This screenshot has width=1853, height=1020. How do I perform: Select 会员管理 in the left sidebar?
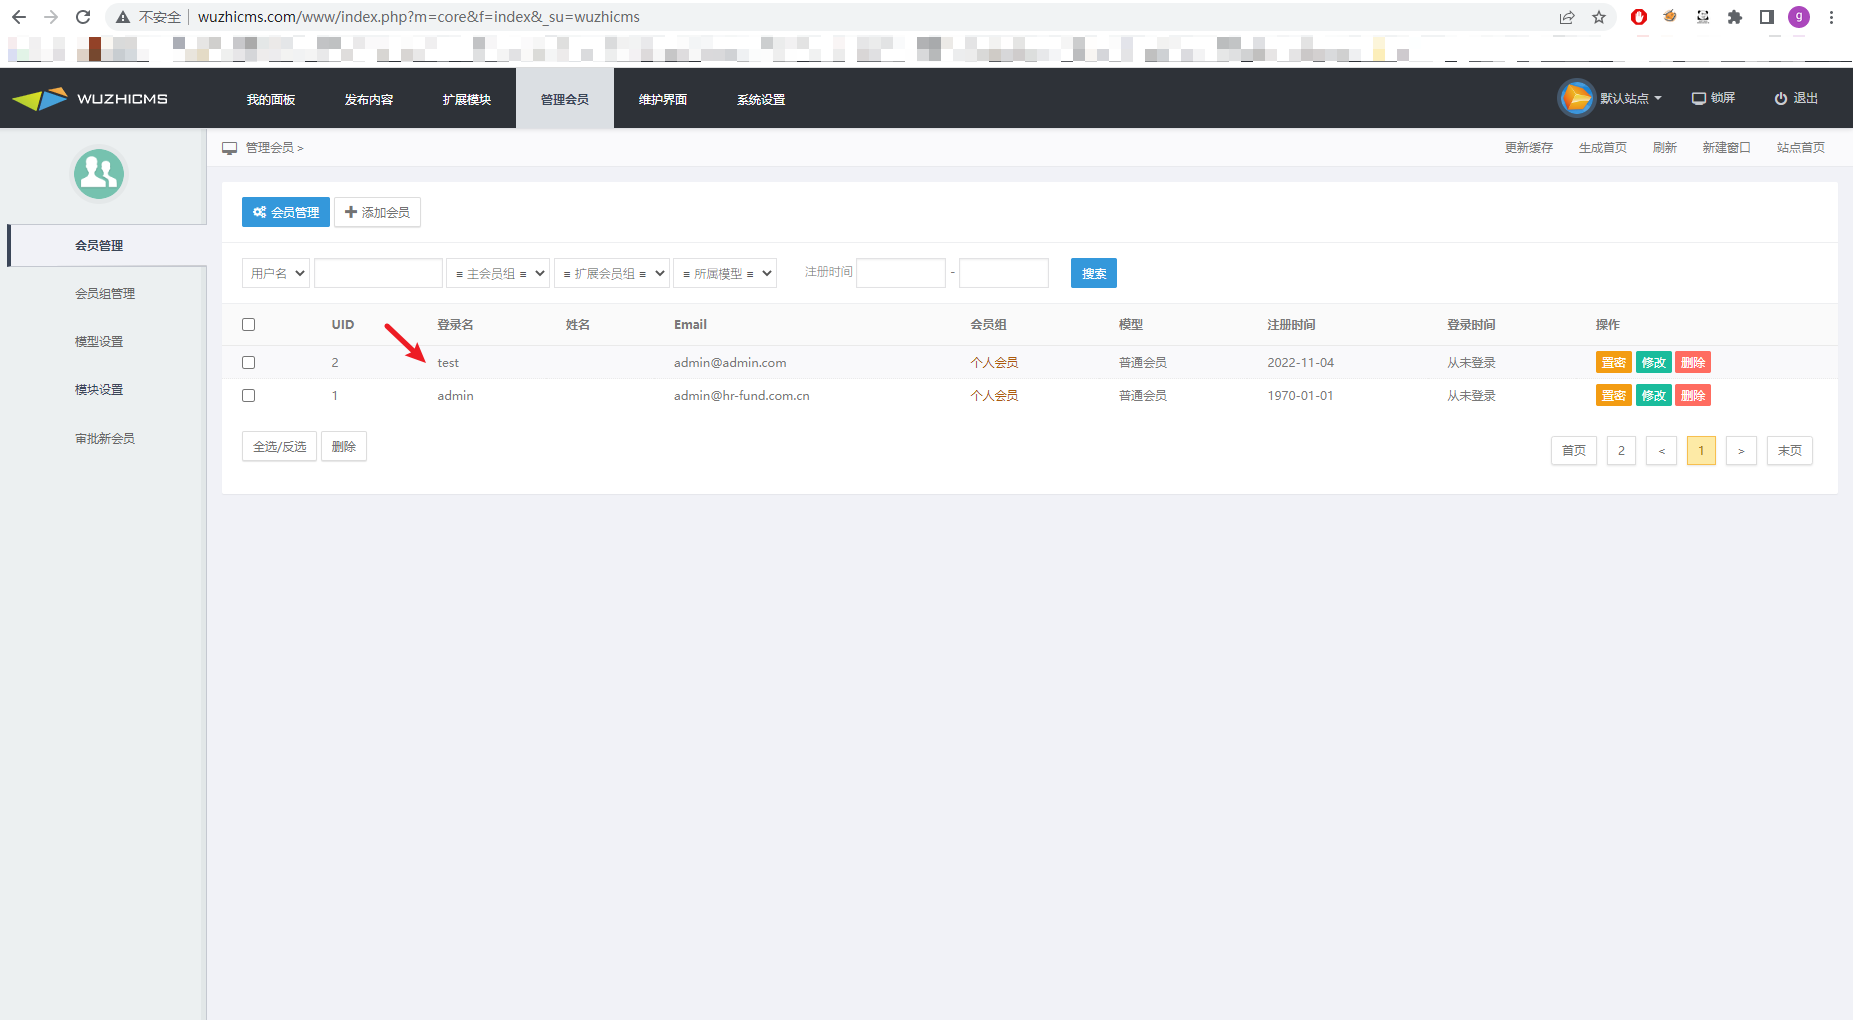[x=107, y=245]
